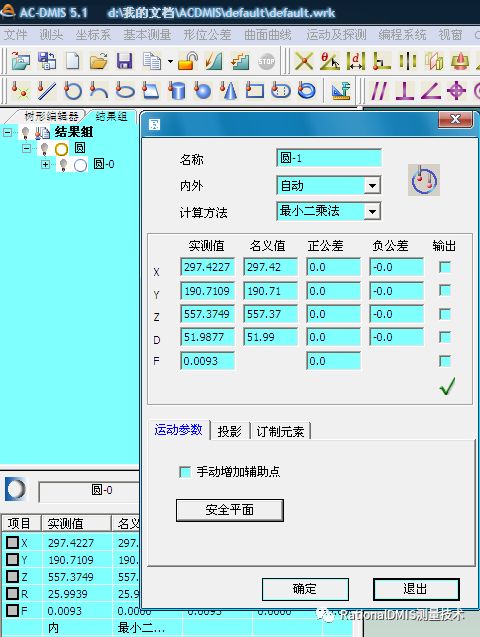Image resolution: width=480 pixels, height=637 pixels.
Task: Click the unlock padlock icon
Action: tap(188, 61)
